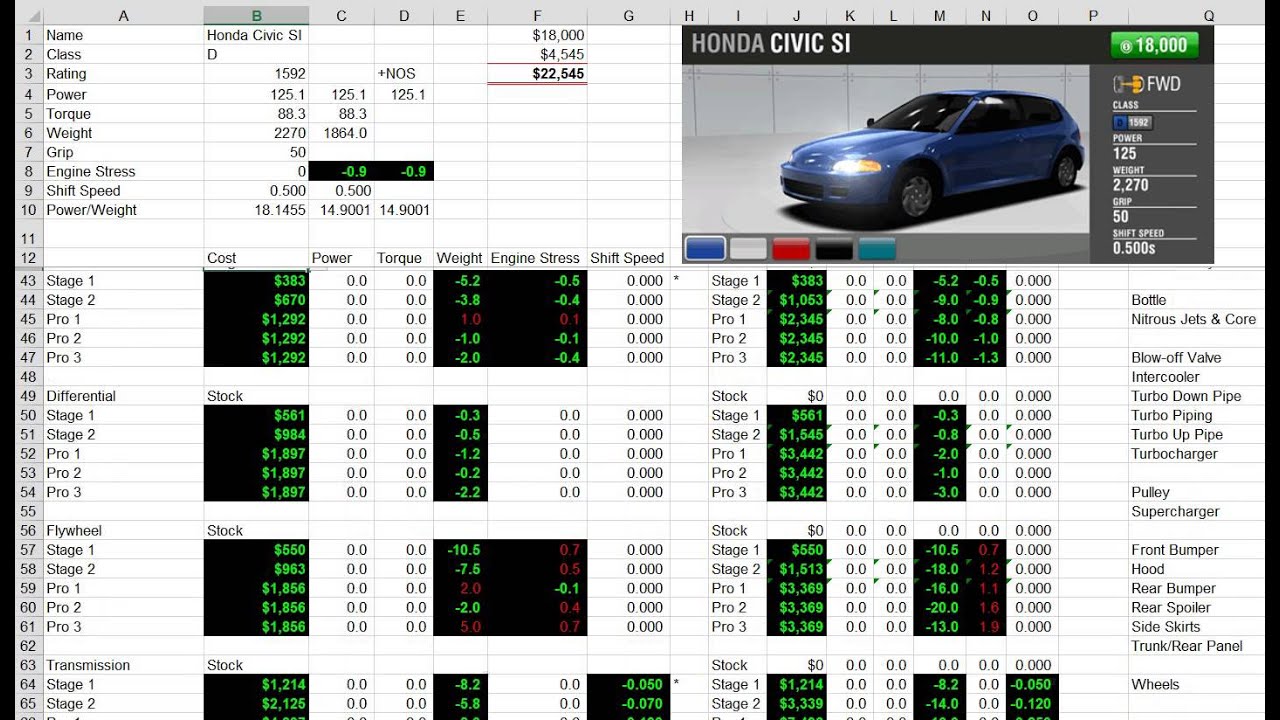Screen dimensions: 1280x720
Task: Click the '$670' cost cell
Action: point(256,300)
